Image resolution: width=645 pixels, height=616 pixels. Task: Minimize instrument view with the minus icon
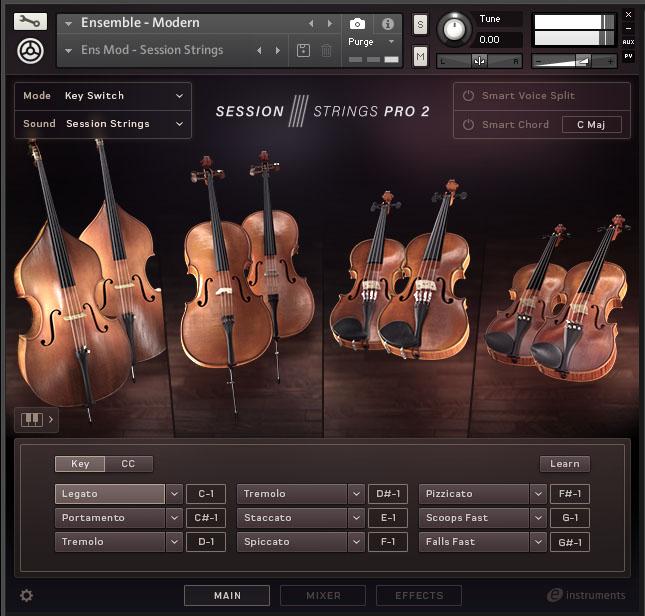coord(628,28)
